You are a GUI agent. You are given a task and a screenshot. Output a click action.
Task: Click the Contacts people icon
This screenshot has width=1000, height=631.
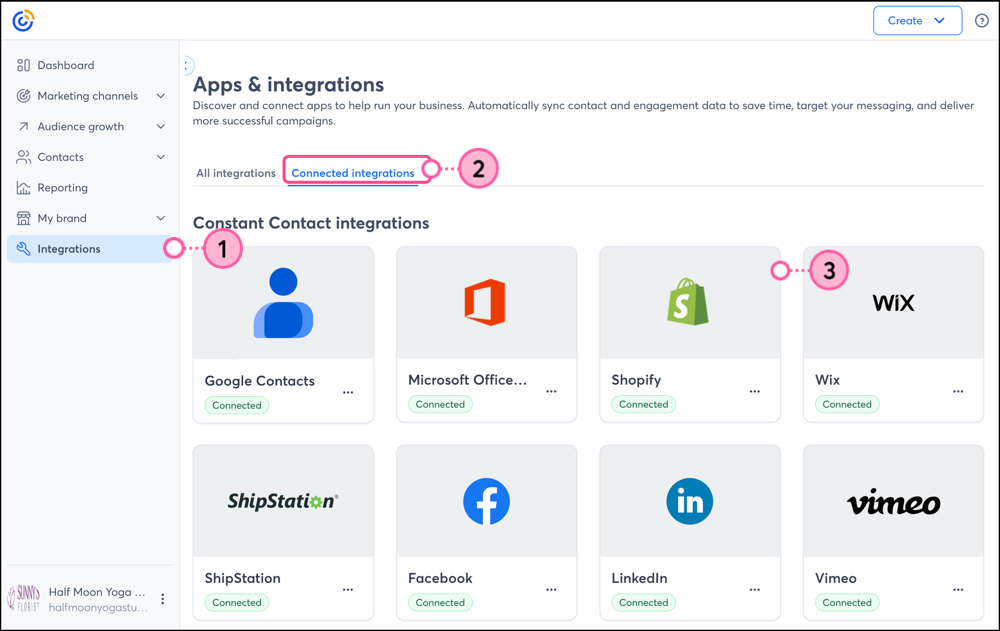tap(24, 157)
